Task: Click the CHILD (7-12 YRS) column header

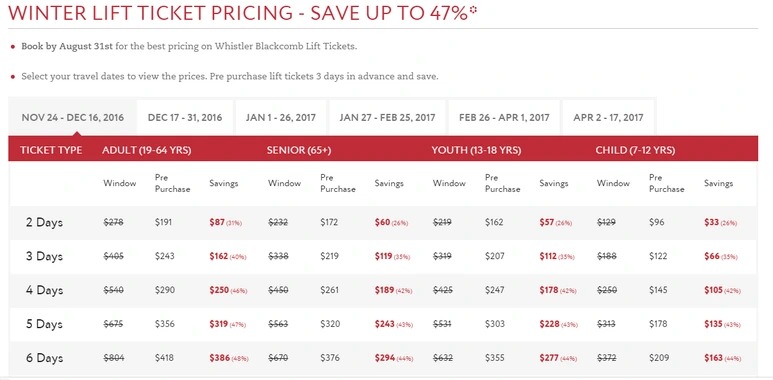Action: coord(635,150)
